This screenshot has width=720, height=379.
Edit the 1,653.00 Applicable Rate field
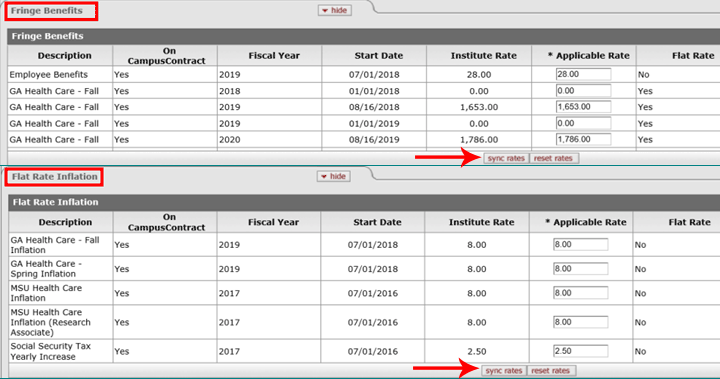tap(583, 107)
